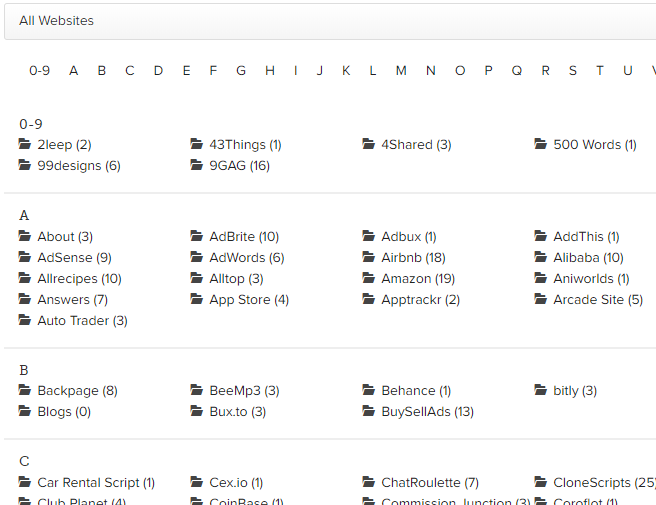This screenshot has height=505, width=656.
Task: Click the folder icon beside 500 Words
Action: 541,144
